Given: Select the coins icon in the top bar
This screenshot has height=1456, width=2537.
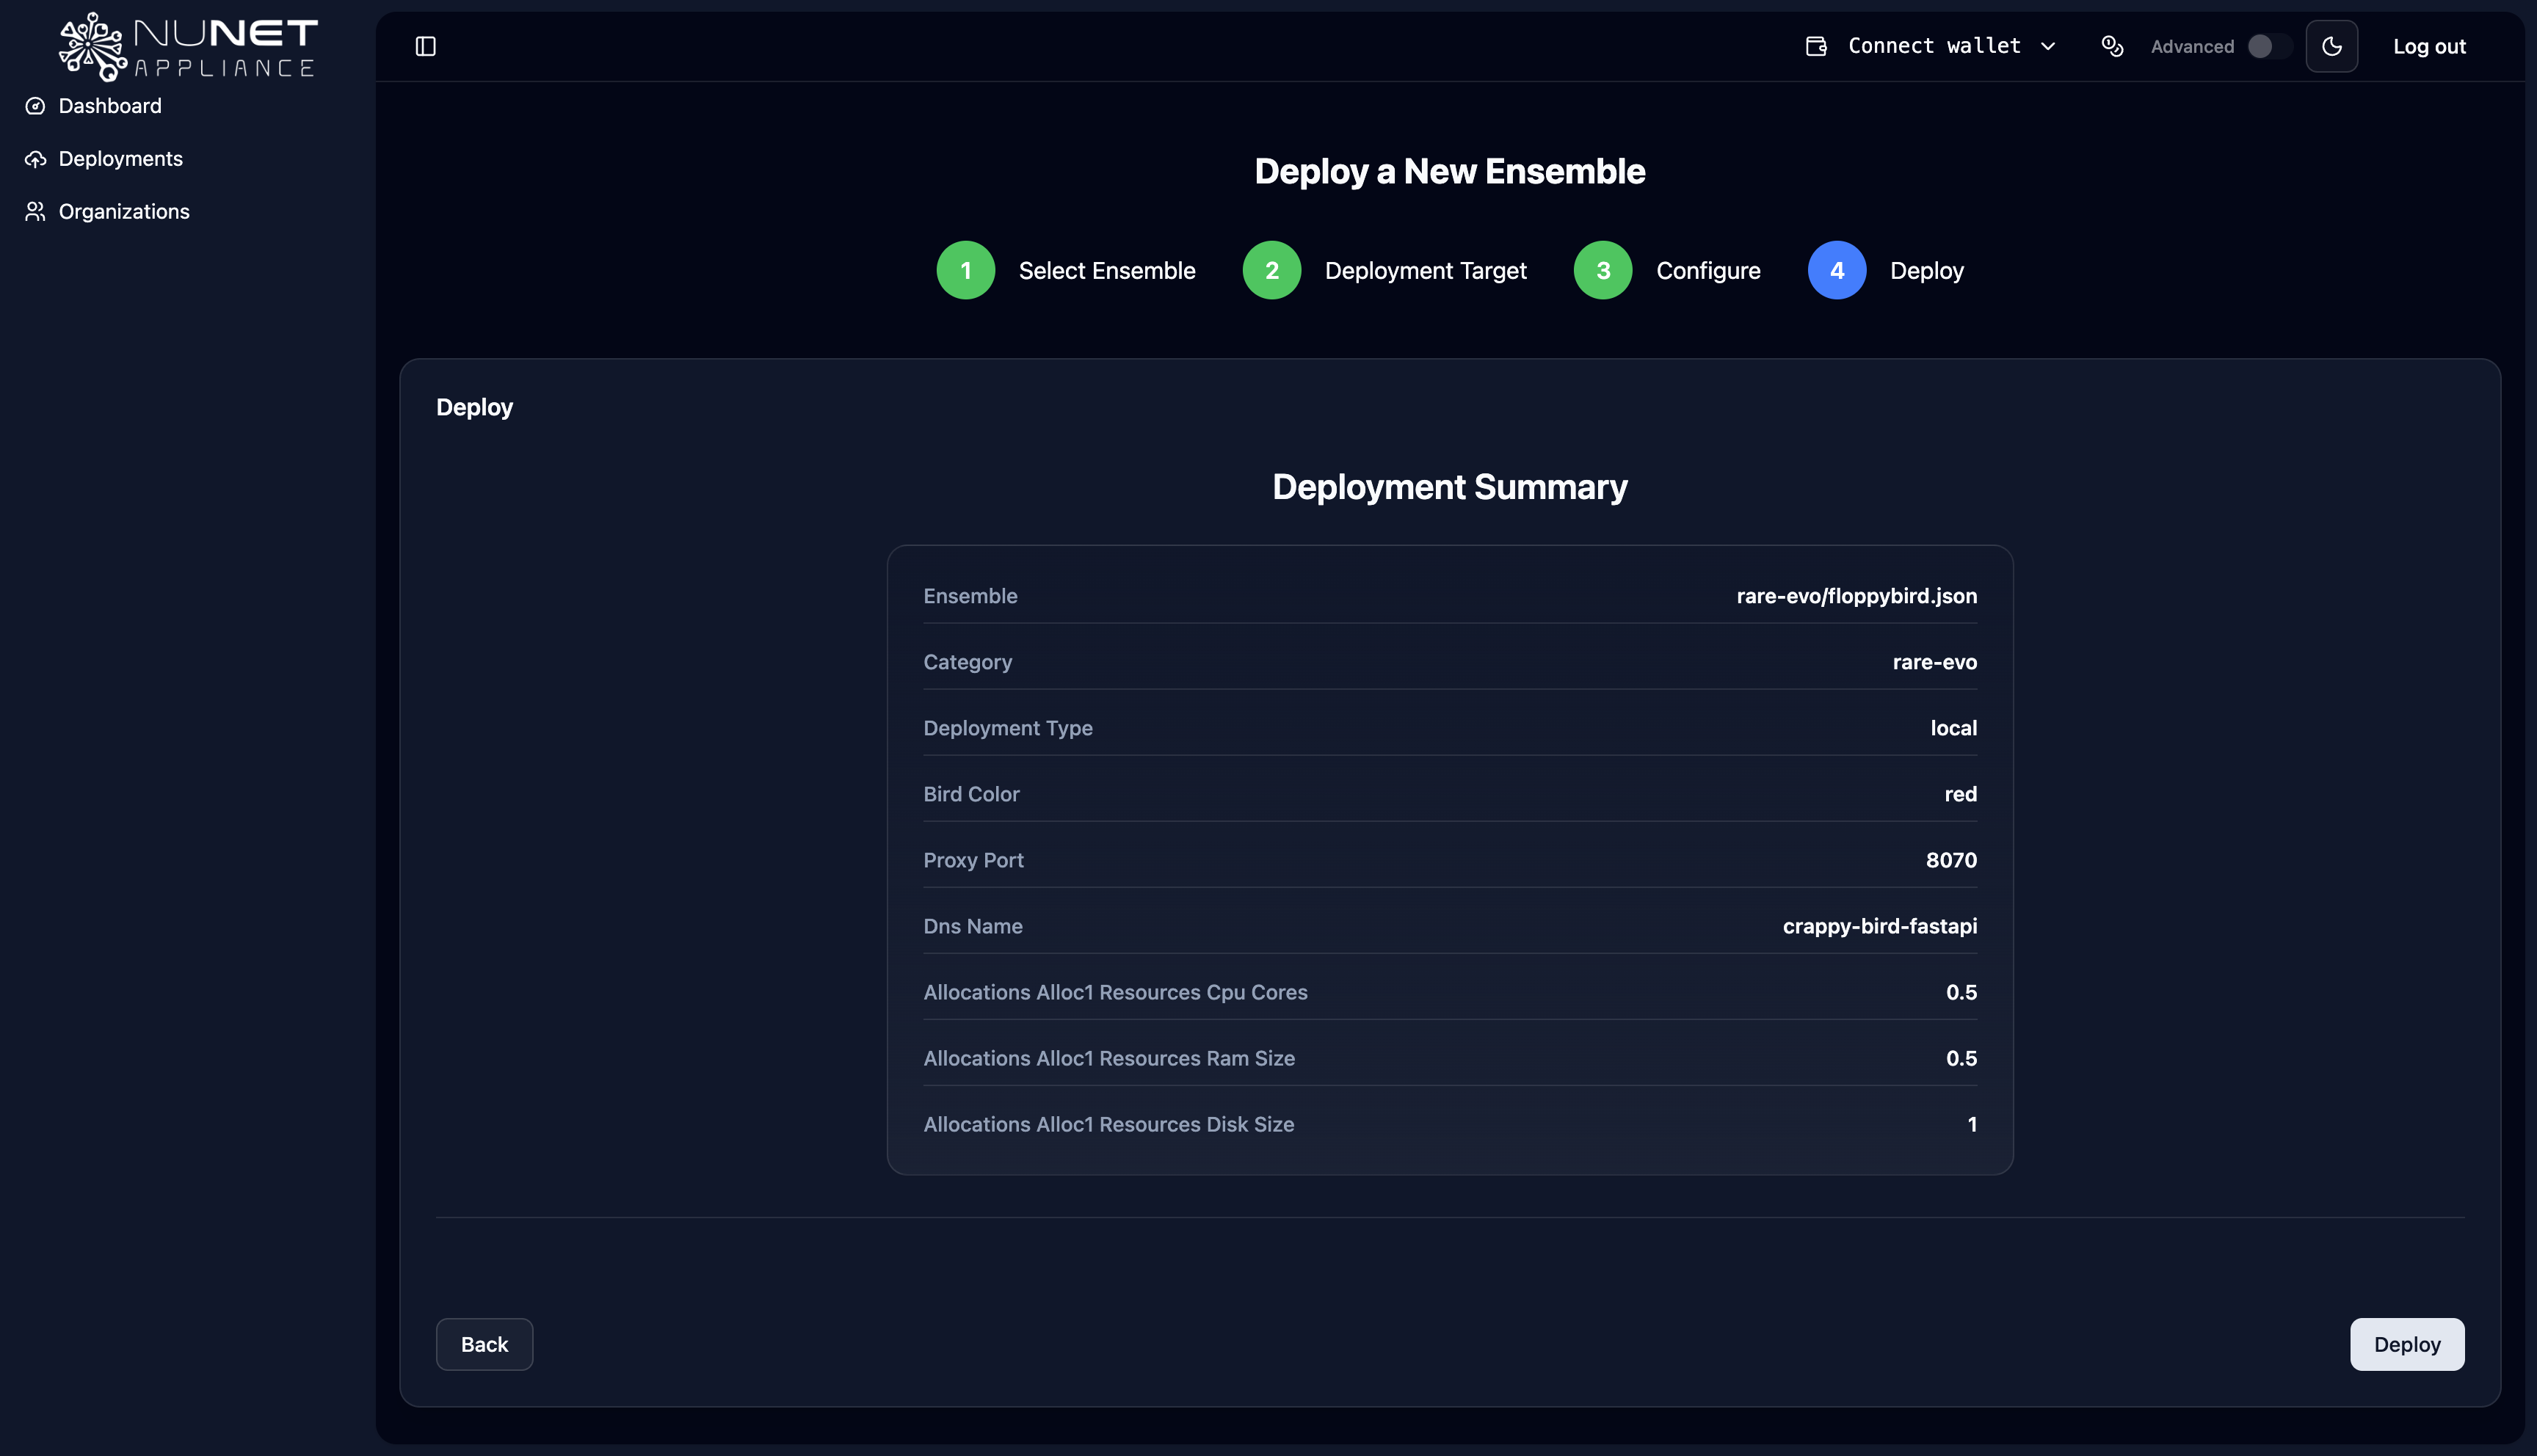Looking at the screenshot, I should point(2113,46).
